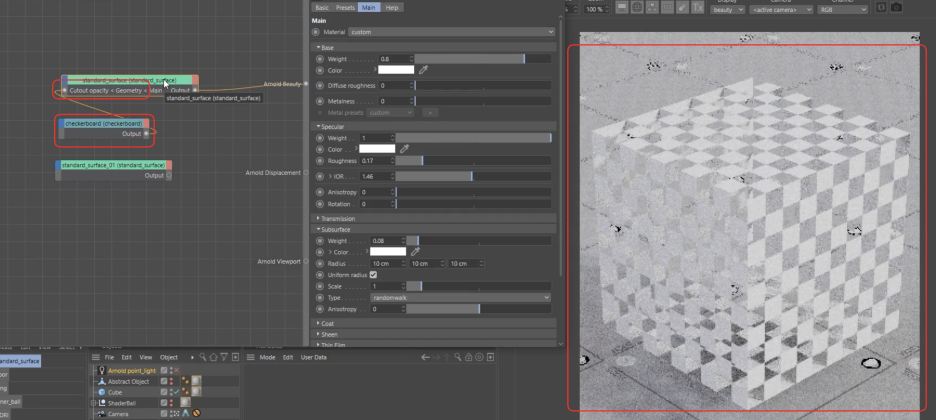Open the Mode menu in Attributes manager
This screenshot has width=936, height=420.
(x=267, y=357)
